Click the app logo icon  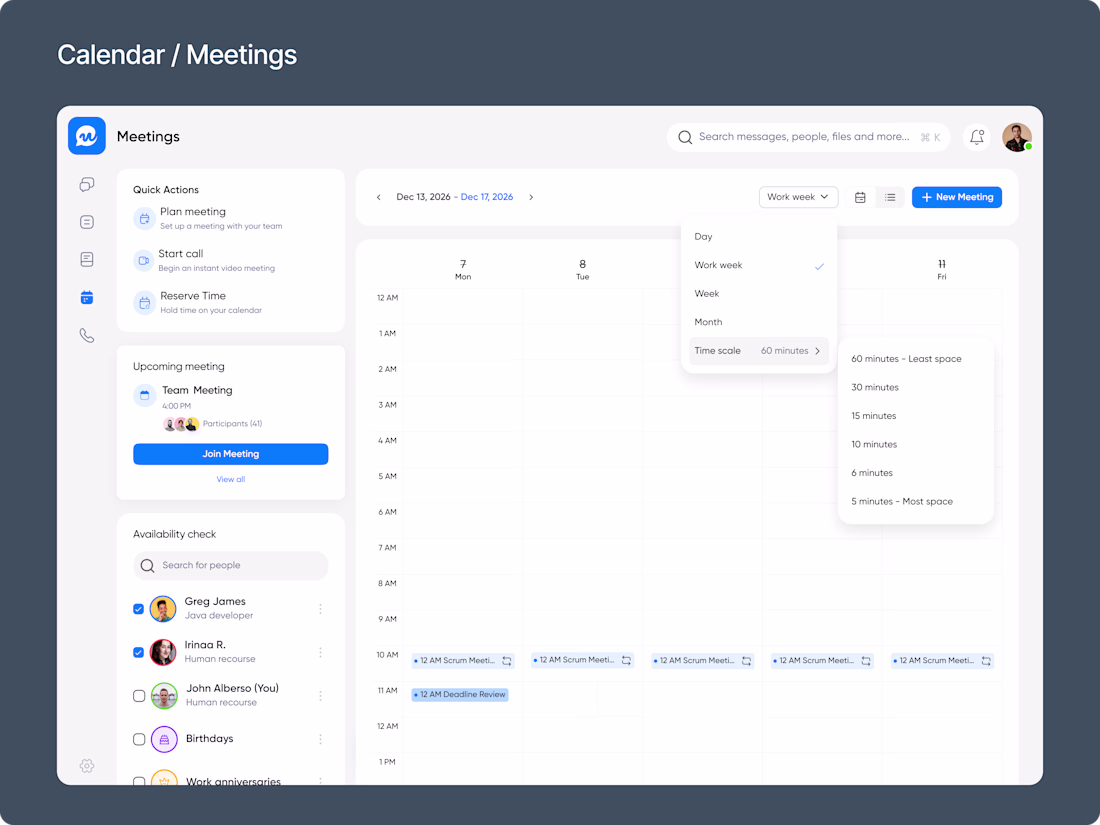point(87,136)
